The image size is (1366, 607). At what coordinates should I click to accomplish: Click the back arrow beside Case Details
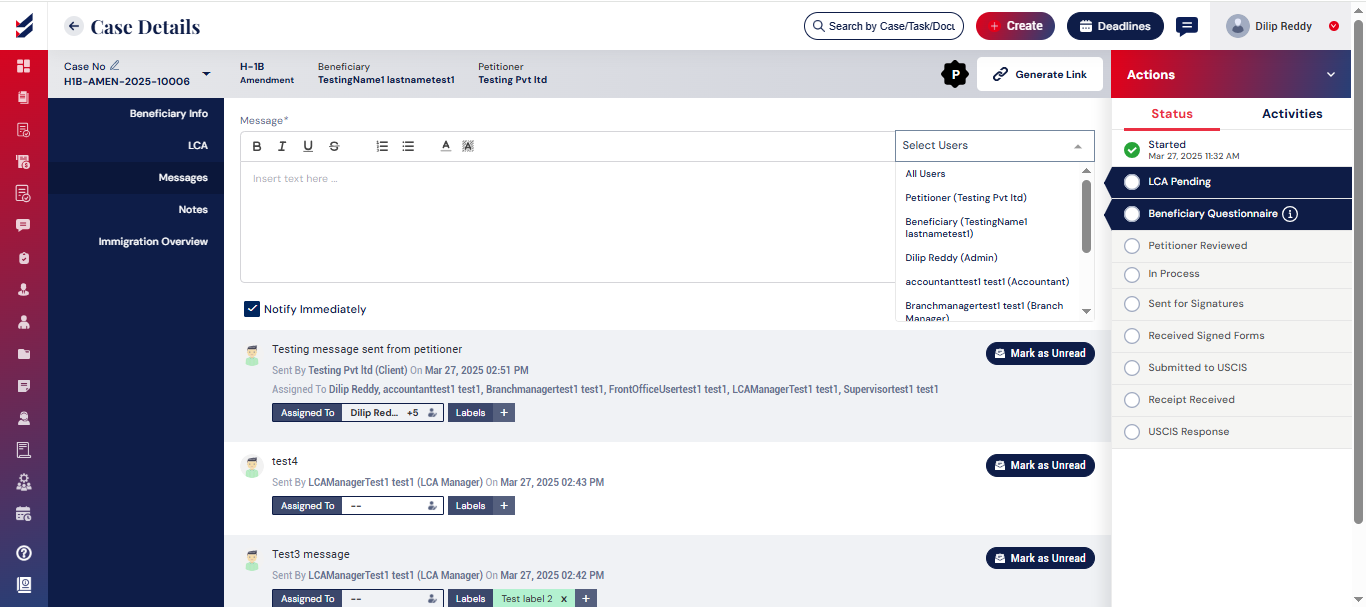tap(73, 27)
